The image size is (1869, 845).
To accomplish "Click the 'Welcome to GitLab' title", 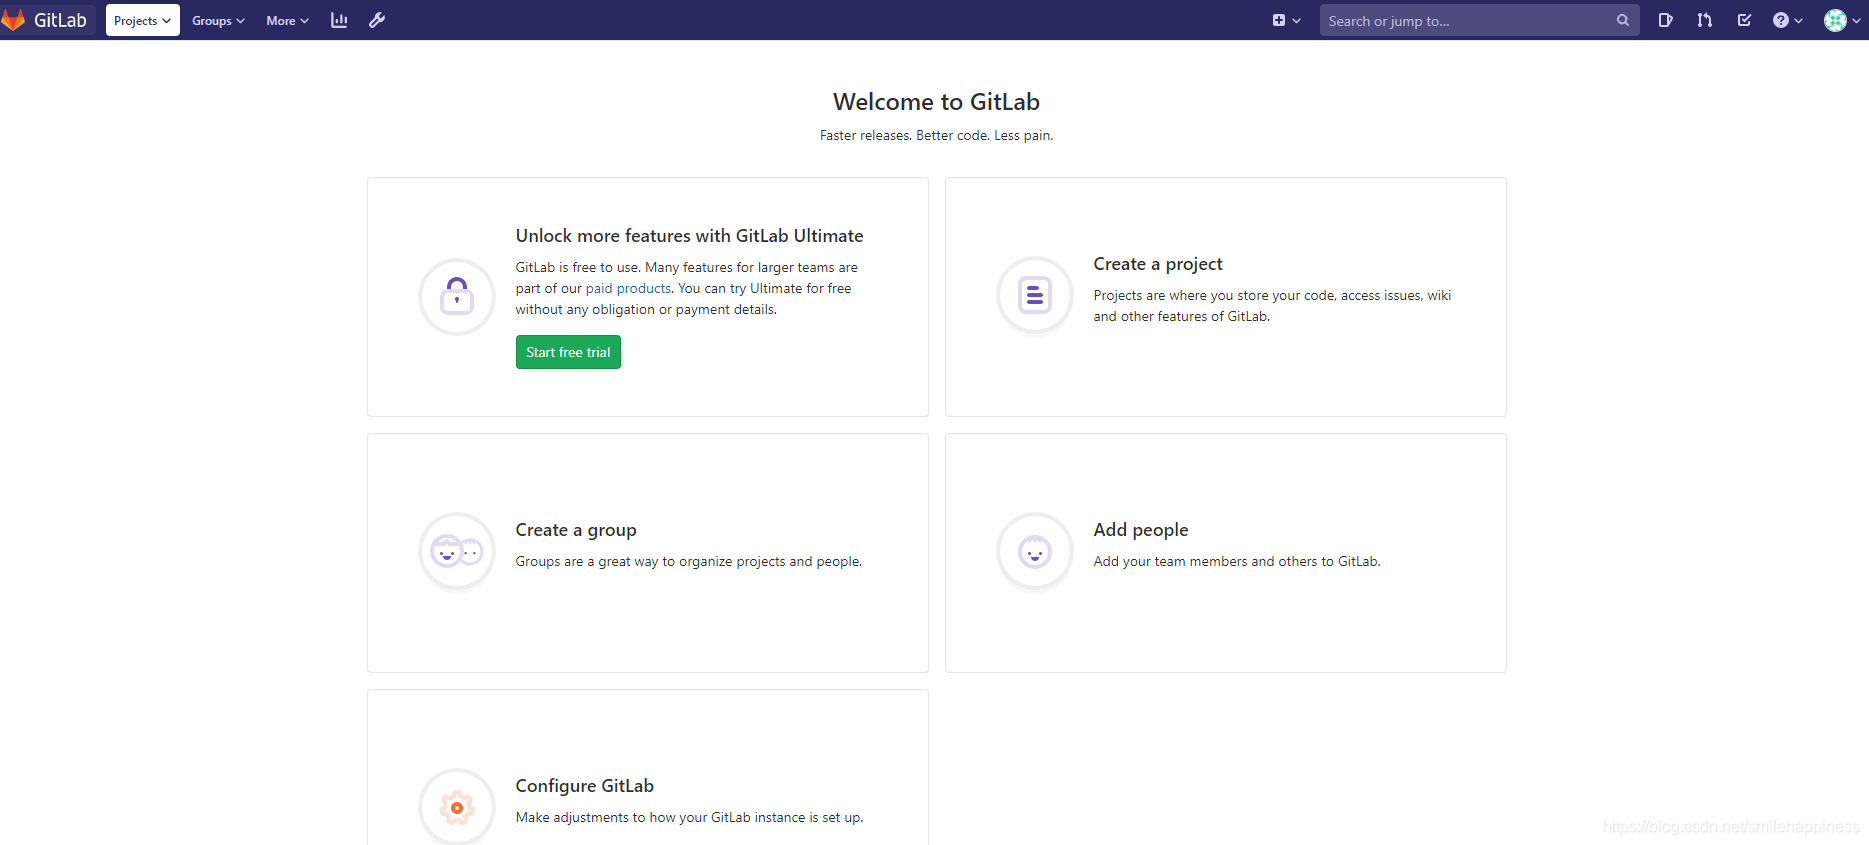I will pyautogui.click(x=936, y=102).
